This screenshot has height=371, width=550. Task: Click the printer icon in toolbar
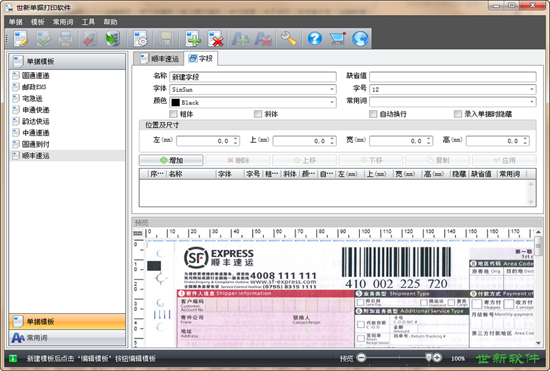coord(65,39)
